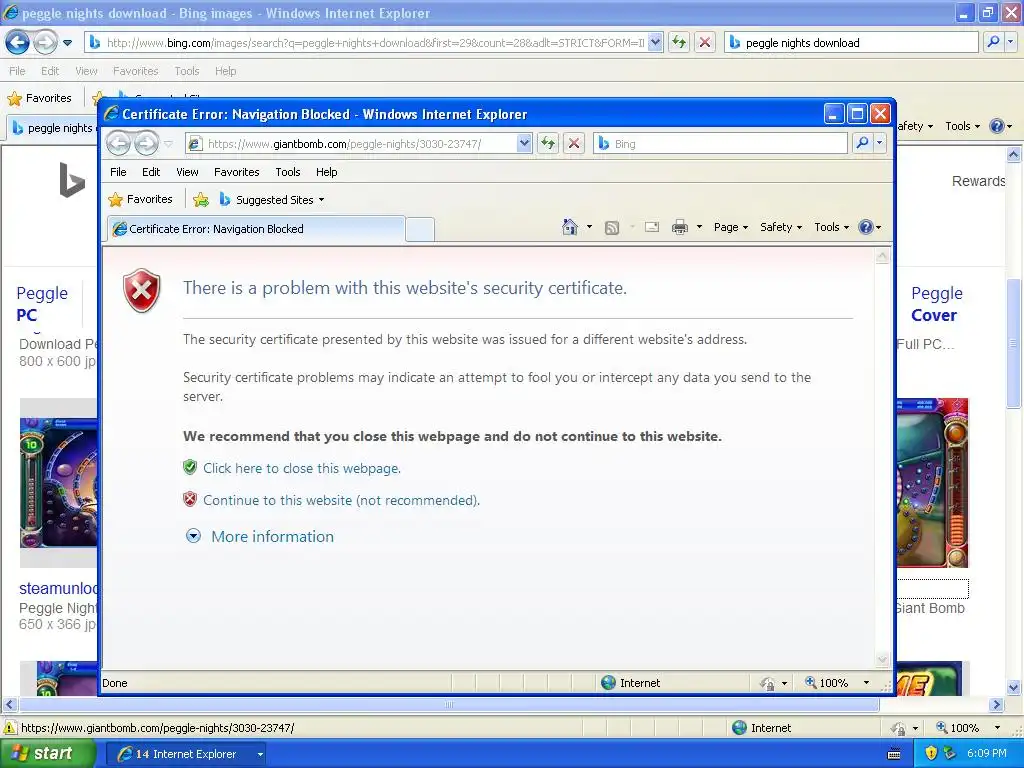This screenshot has height=768, width=1024.
Task: Click the Search magnifier in Certificate Error window
Action: click(863, 143)
